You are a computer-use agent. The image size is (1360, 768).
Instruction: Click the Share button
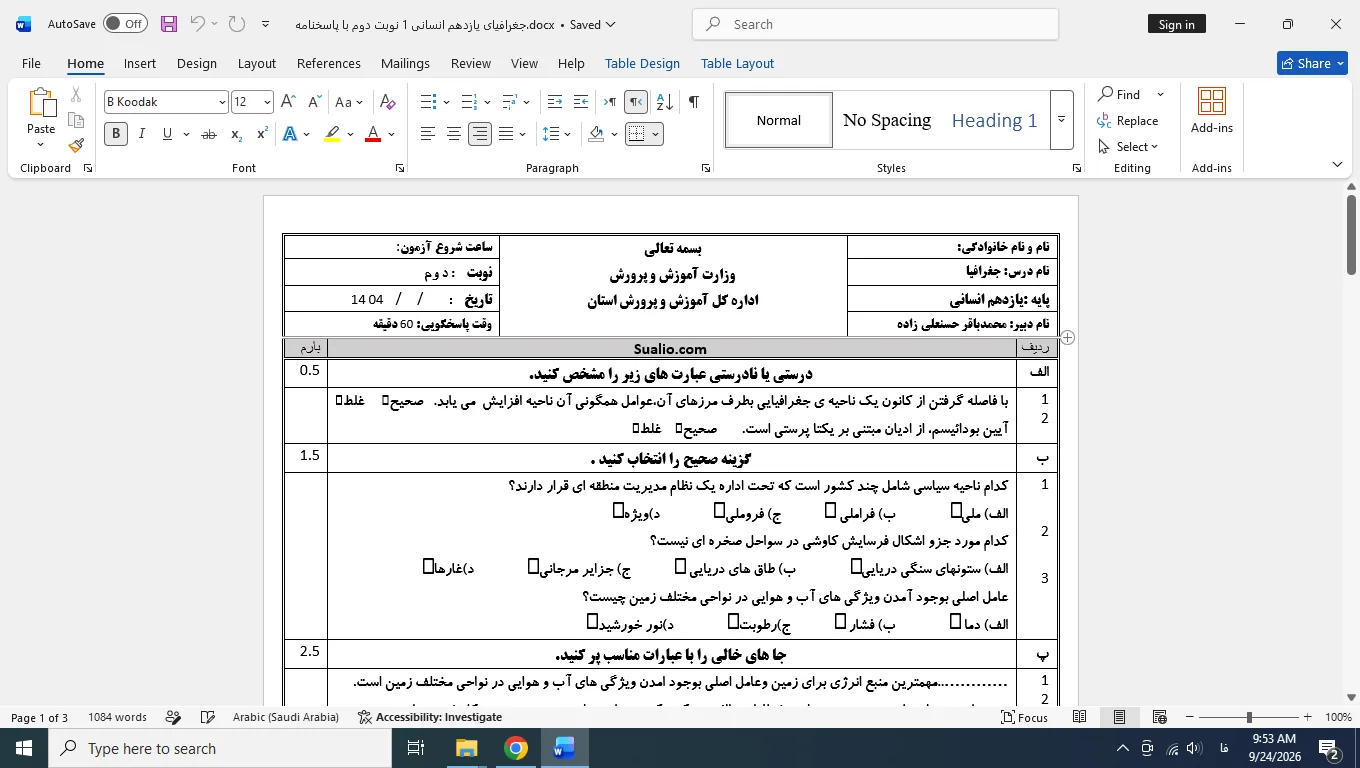(x=1312, y=63)
